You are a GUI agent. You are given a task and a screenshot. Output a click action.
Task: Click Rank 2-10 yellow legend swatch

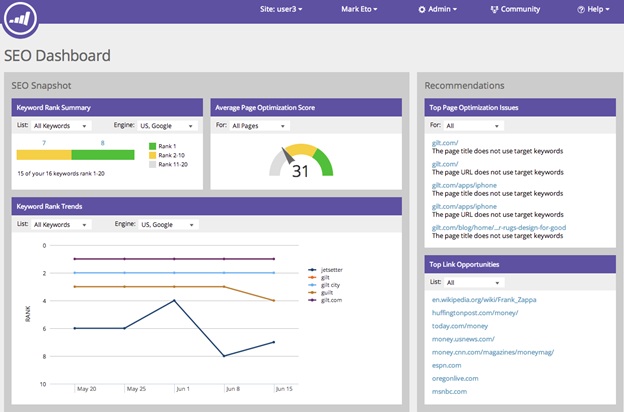pos(152,155)
